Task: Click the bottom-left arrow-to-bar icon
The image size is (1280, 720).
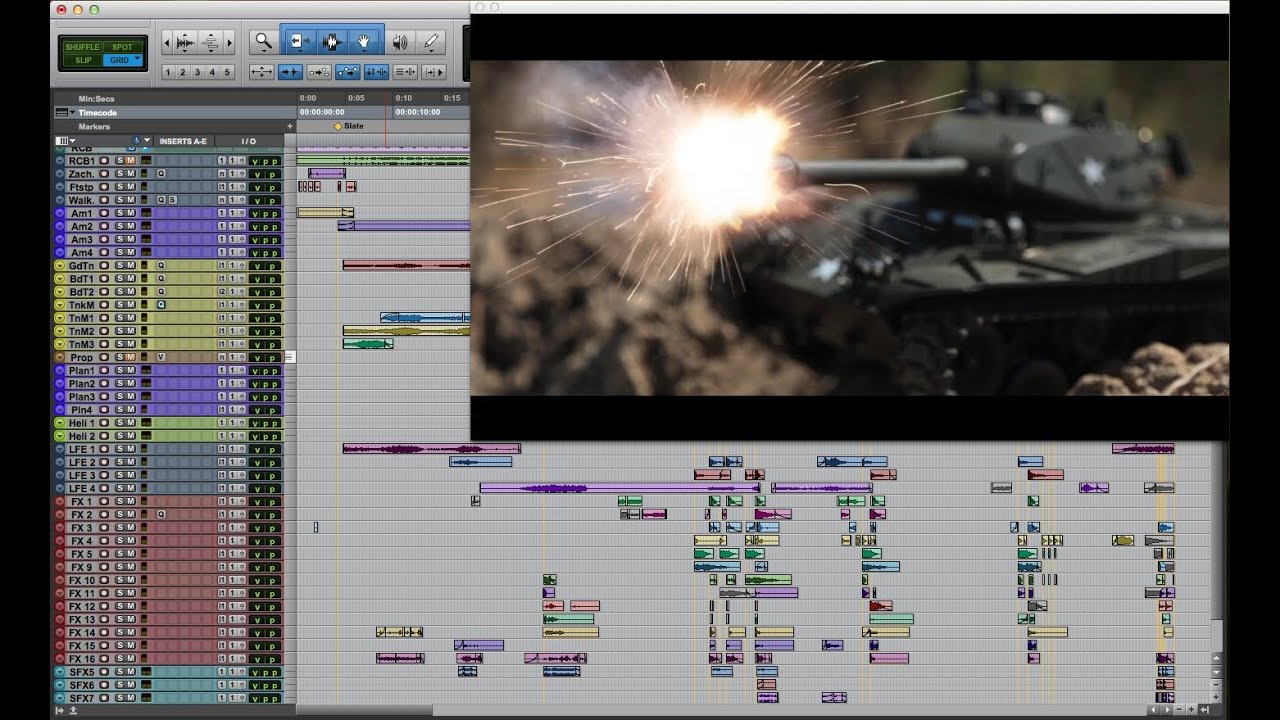Action: pyautogui.click(x=60, y=710)
